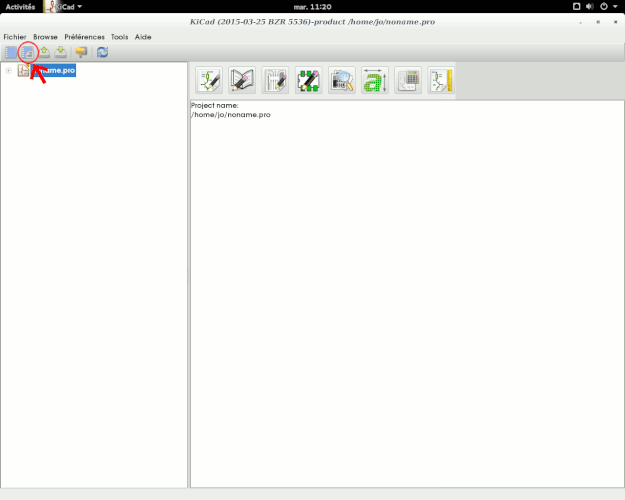
Task: Open the PCB footprint editor
Action: (309, 80)
